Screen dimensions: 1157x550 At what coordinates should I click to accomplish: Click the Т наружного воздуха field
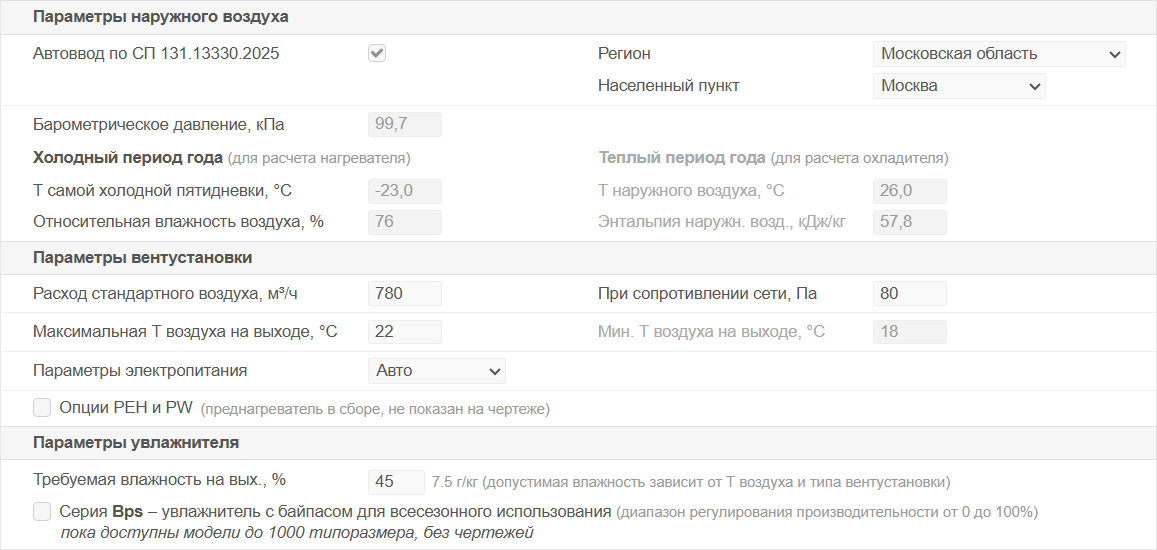click(x=909, y=191)
